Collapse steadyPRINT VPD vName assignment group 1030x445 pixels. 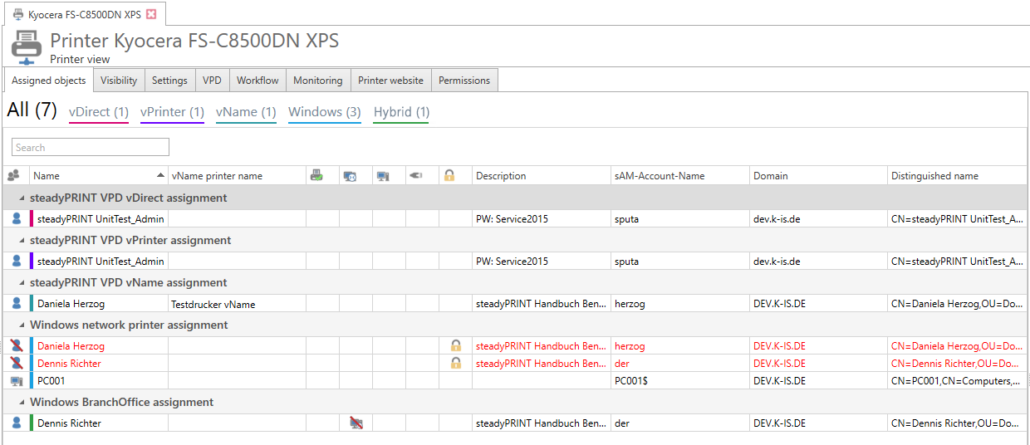[x=21, y=283]
